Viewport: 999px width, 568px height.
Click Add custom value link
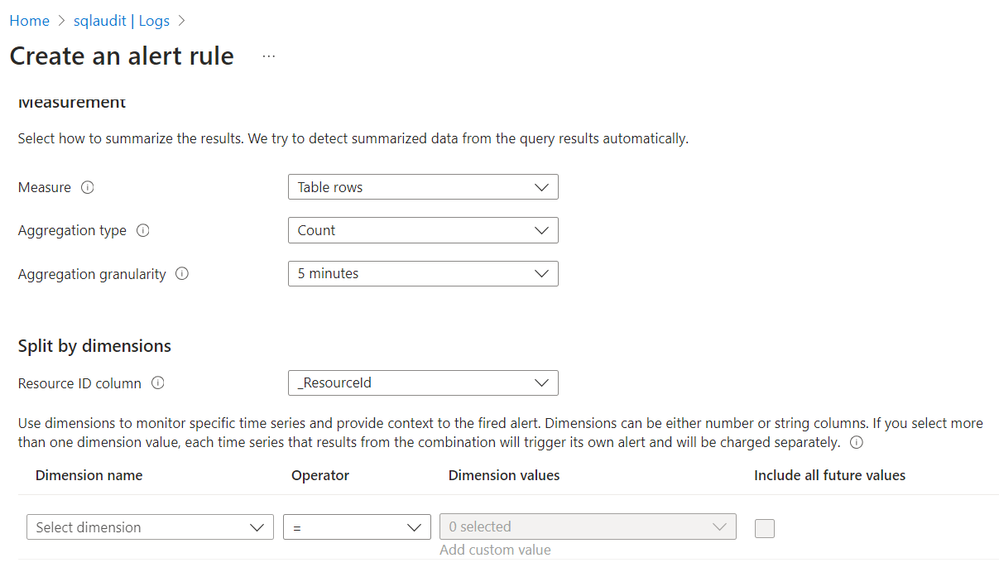click(x=495, y=550)
